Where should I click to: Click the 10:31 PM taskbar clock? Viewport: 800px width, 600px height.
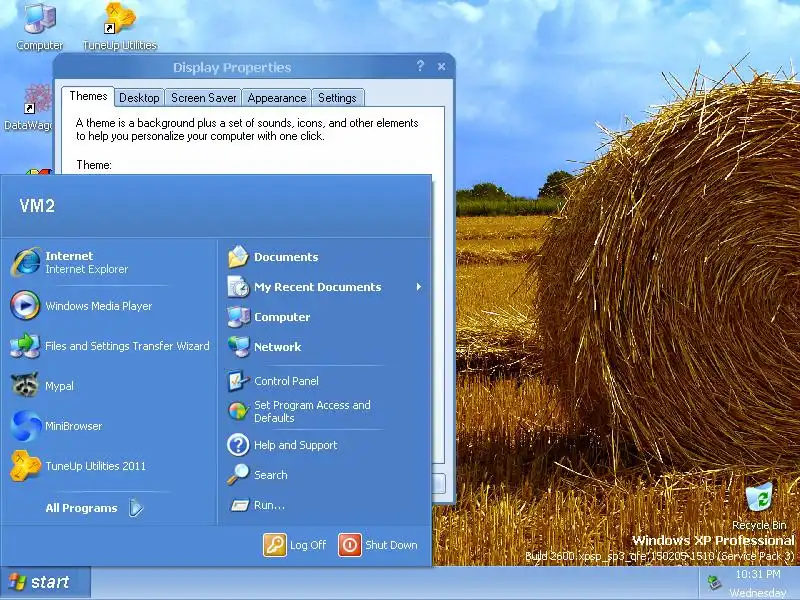coord(758,574)
